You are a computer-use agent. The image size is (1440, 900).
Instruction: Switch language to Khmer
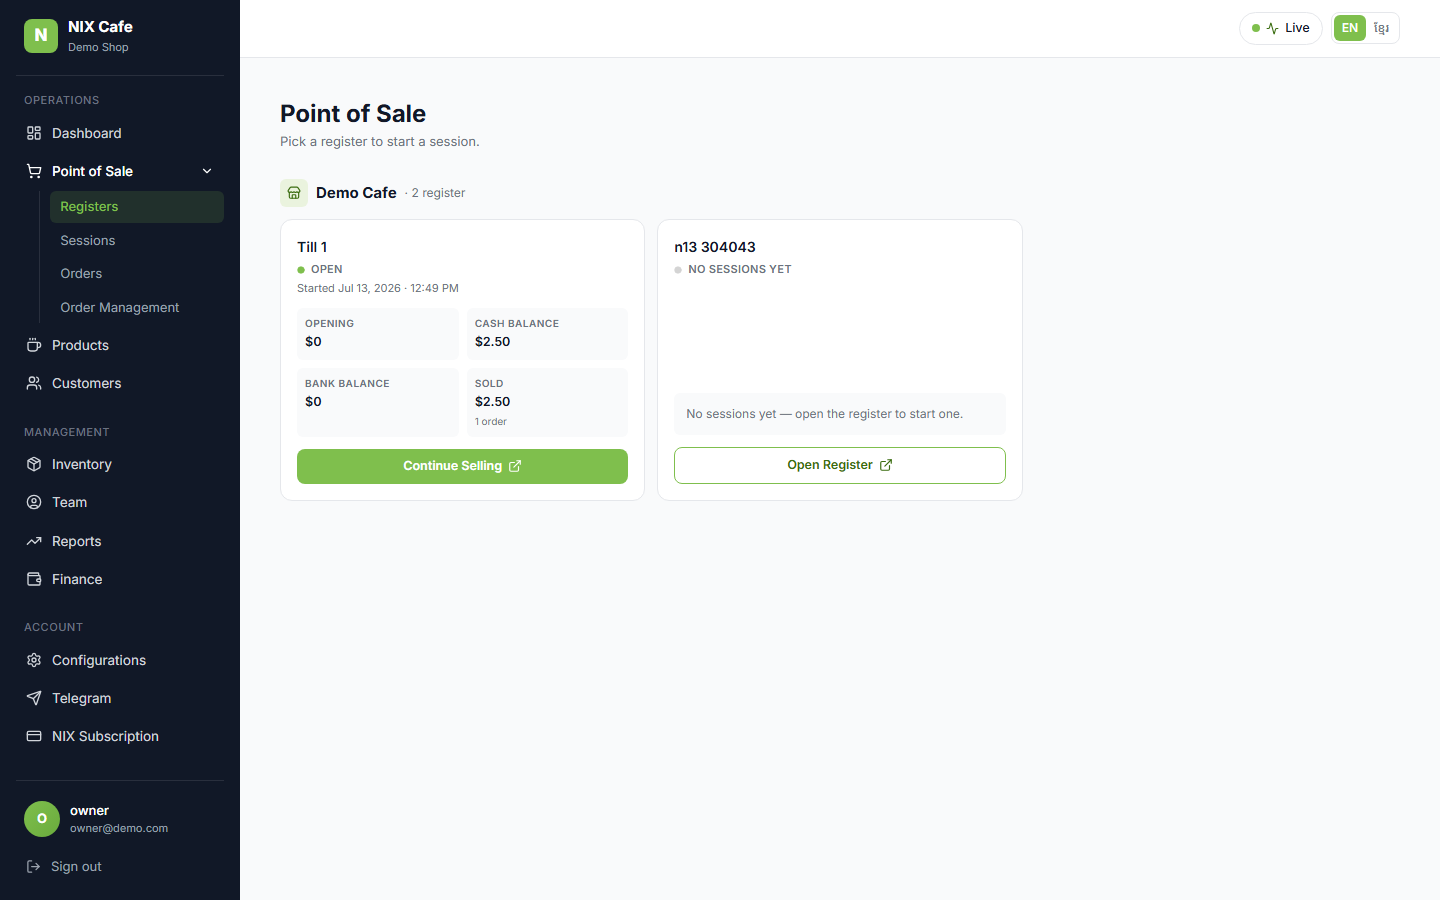(1381, 28)
